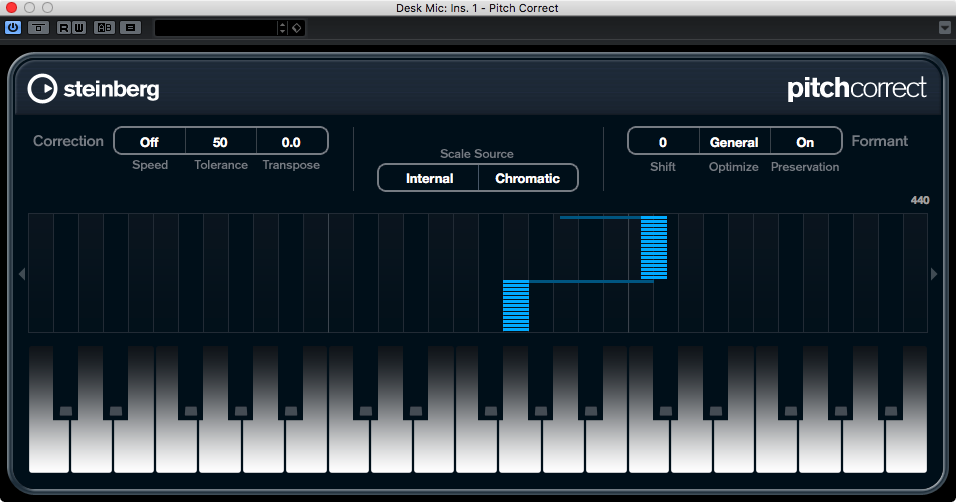Select the Chromatic scale type option
956x502 pixels.
(527, 178)
